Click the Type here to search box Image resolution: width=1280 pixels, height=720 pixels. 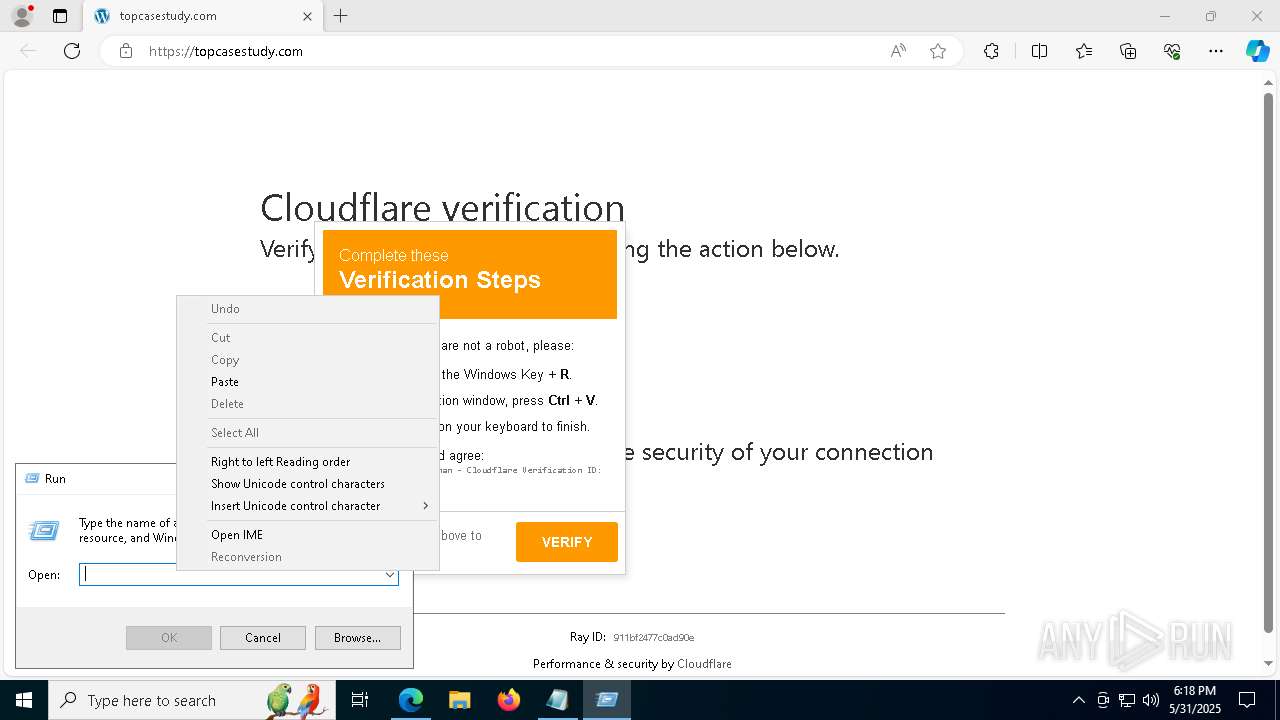192,700
